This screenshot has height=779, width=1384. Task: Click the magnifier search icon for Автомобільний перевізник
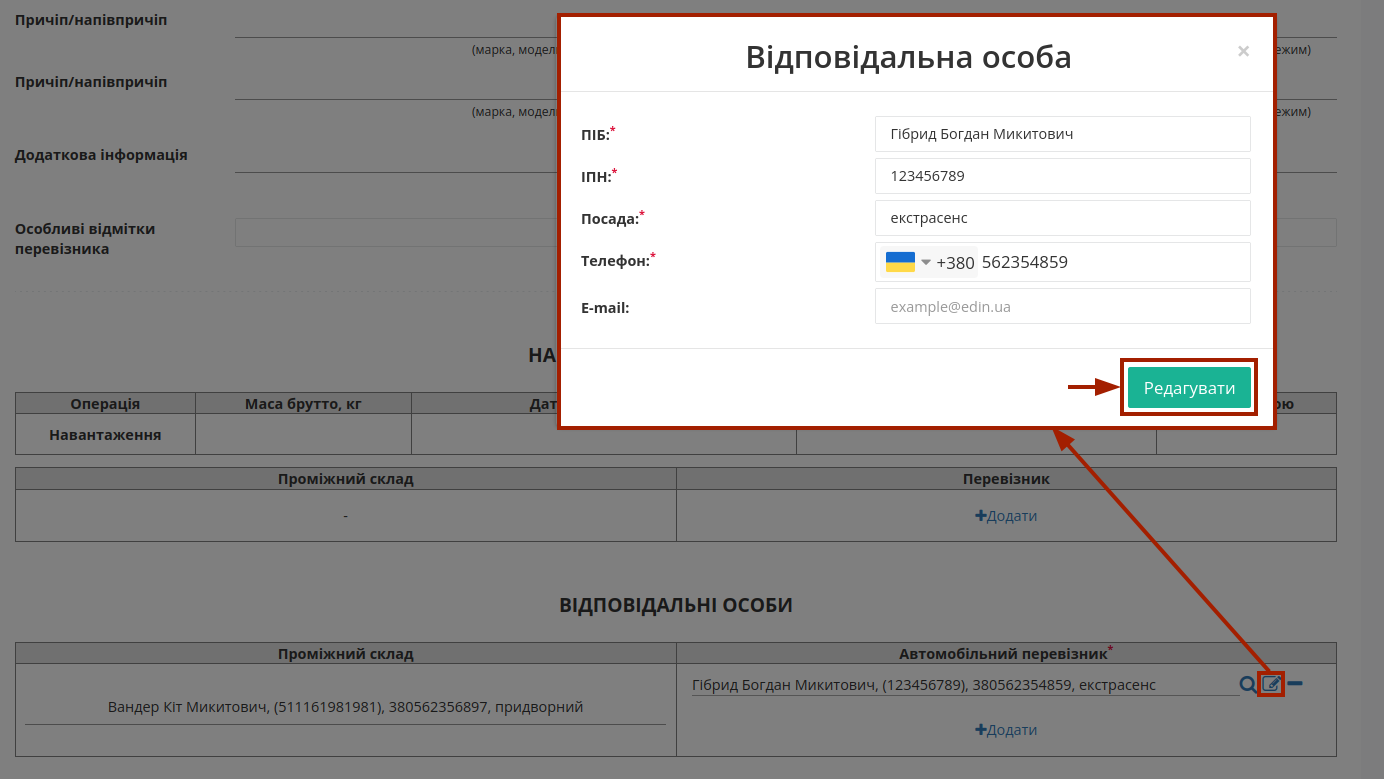click(1247, 685)
